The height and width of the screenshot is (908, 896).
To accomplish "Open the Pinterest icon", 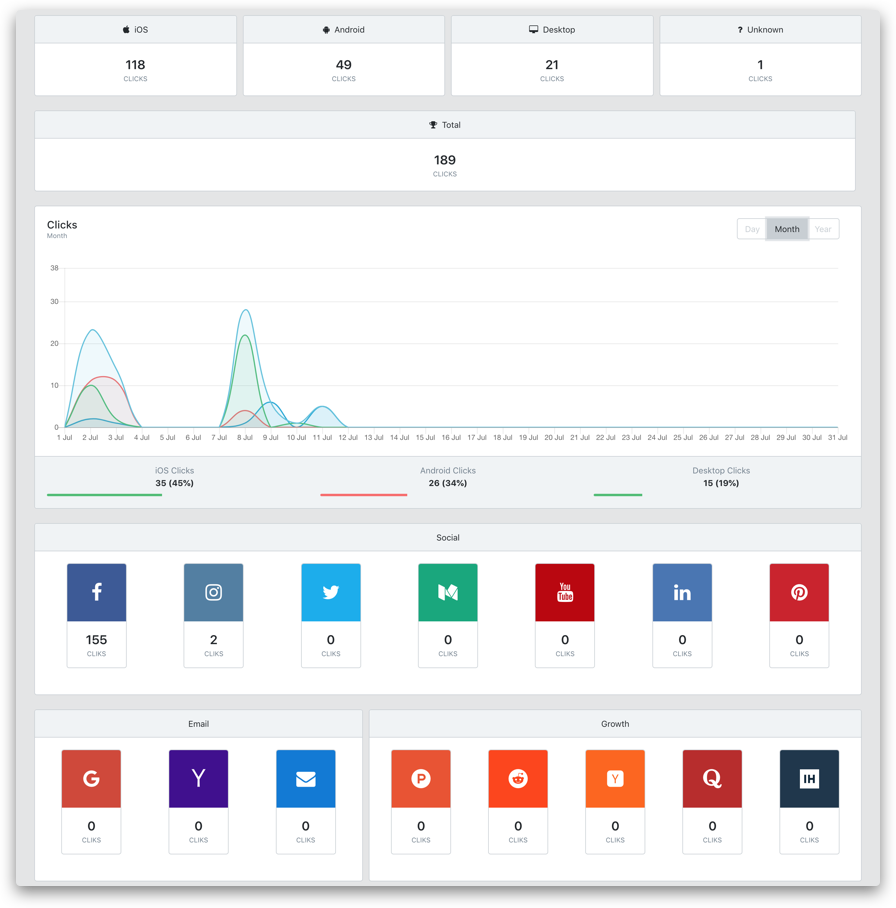I will [799, 592].
